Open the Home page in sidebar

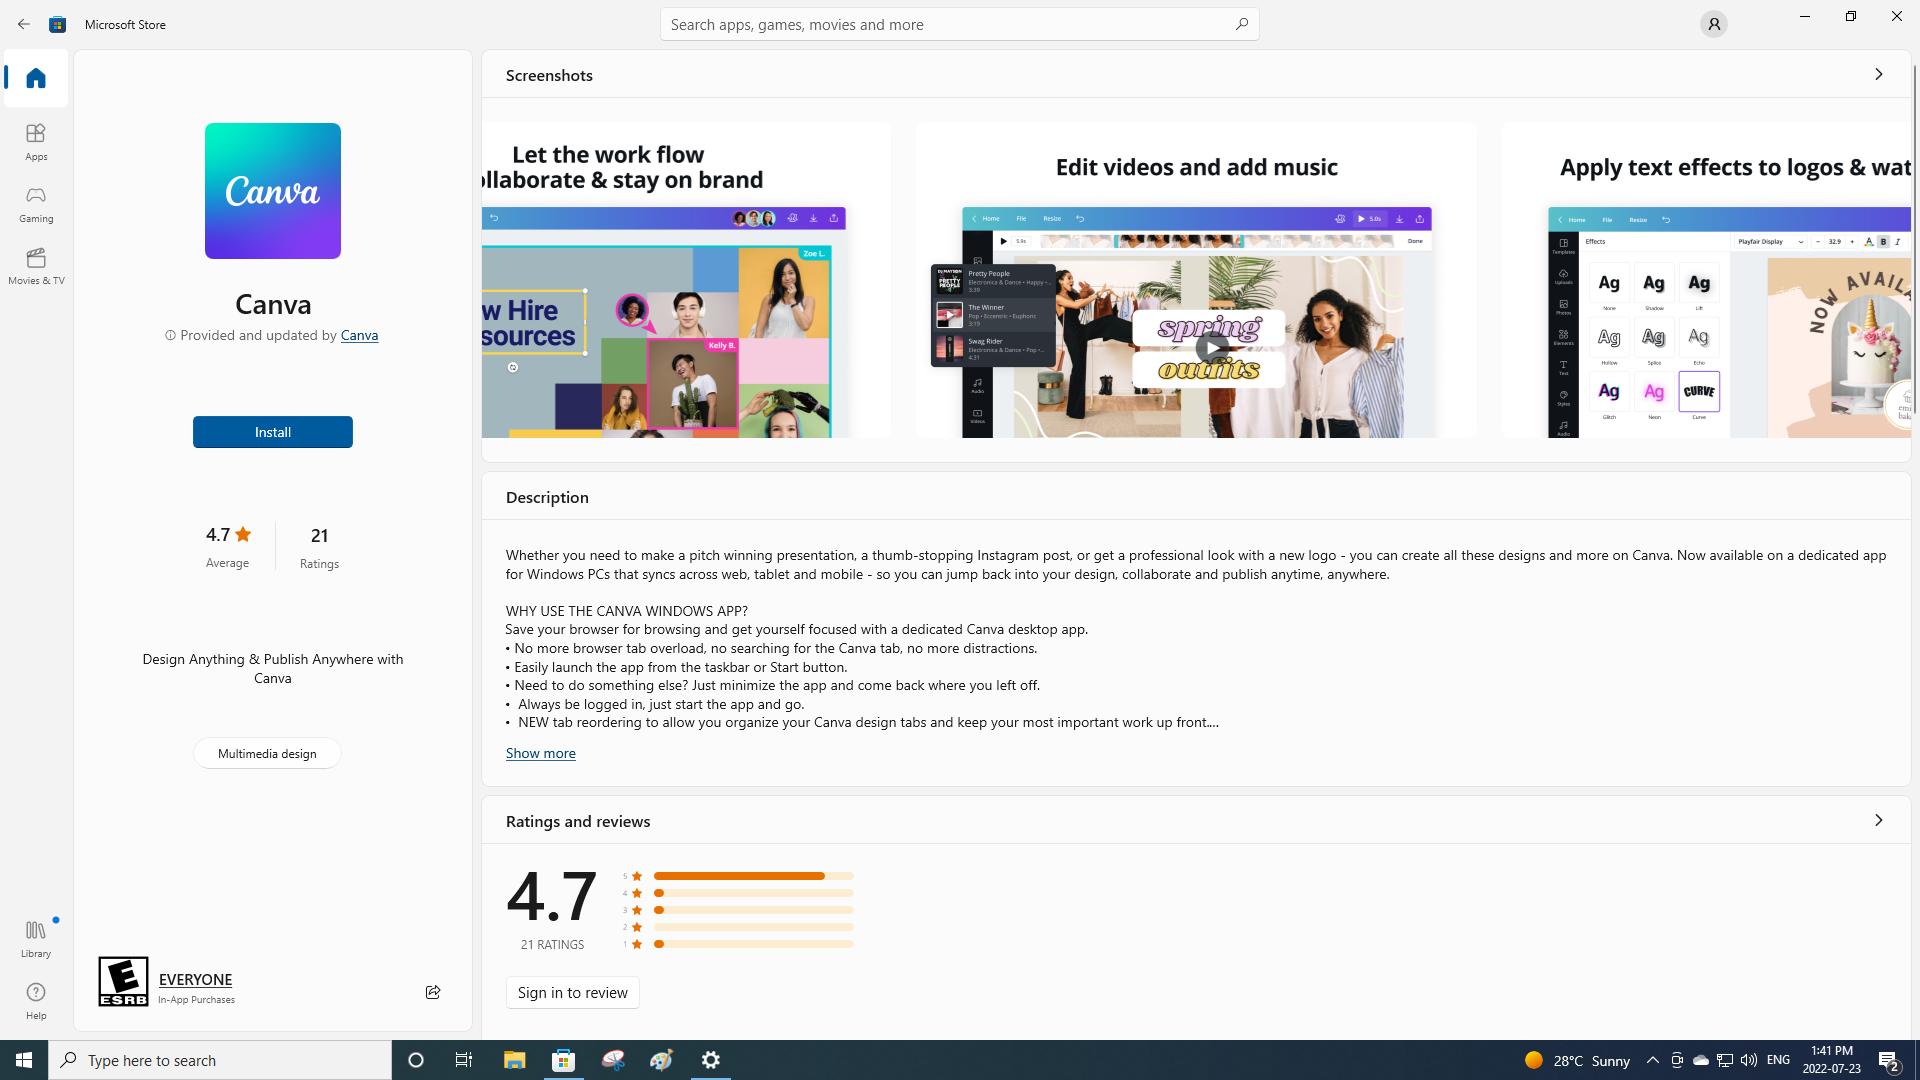pyautogui.click(x=36, y=78)
